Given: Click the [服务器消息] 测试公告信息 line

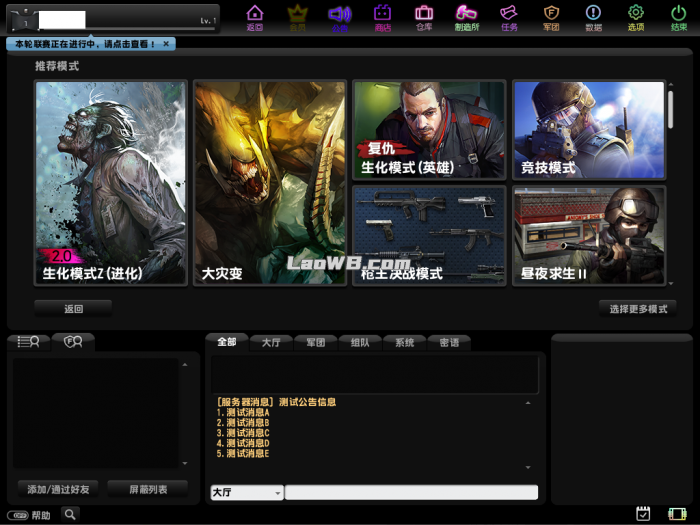Looking at the screenshot, I should (x=276, y=402).
